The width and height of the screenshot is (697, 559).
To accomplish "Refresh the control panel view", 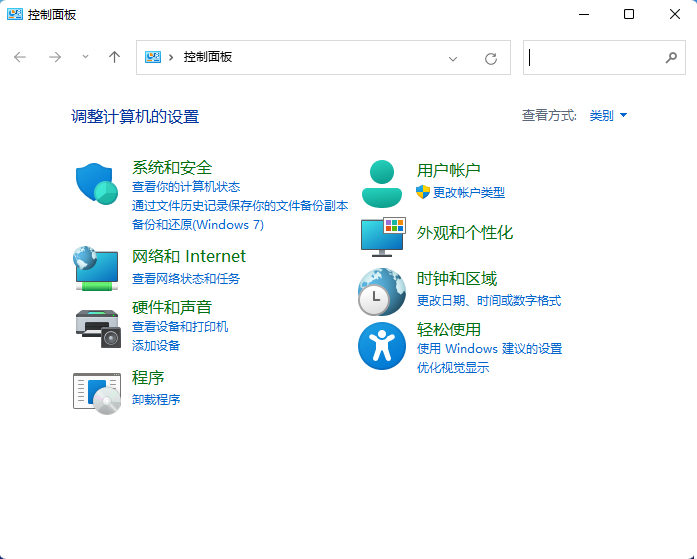I will 491,58.
